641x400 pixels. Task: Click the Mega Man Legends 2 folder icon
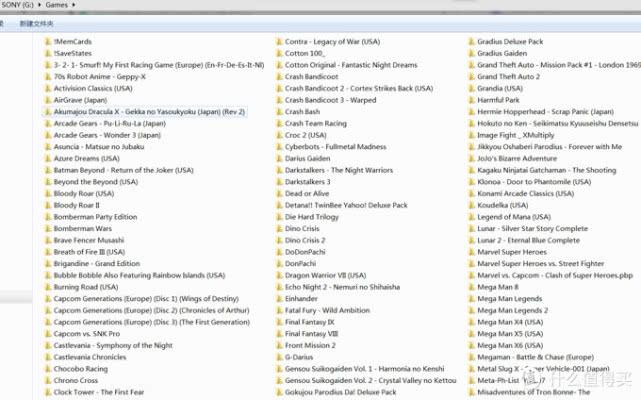coord(472,310)
